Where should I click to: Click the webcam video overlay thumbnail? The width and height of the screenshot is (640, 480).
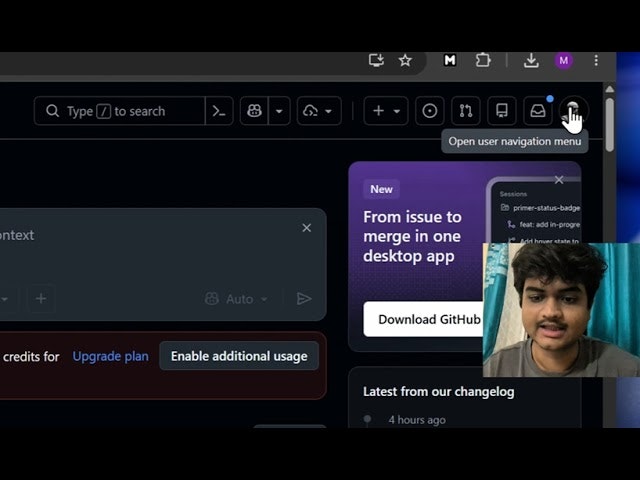(561, 310)
